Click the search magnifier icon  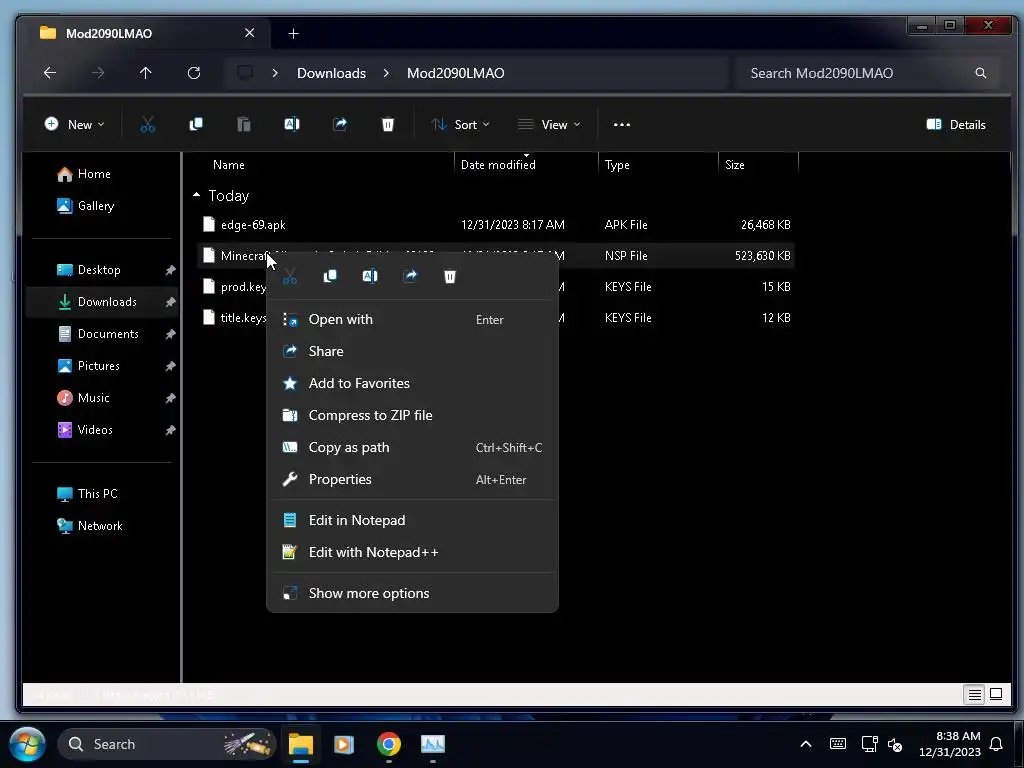[981, 73]
